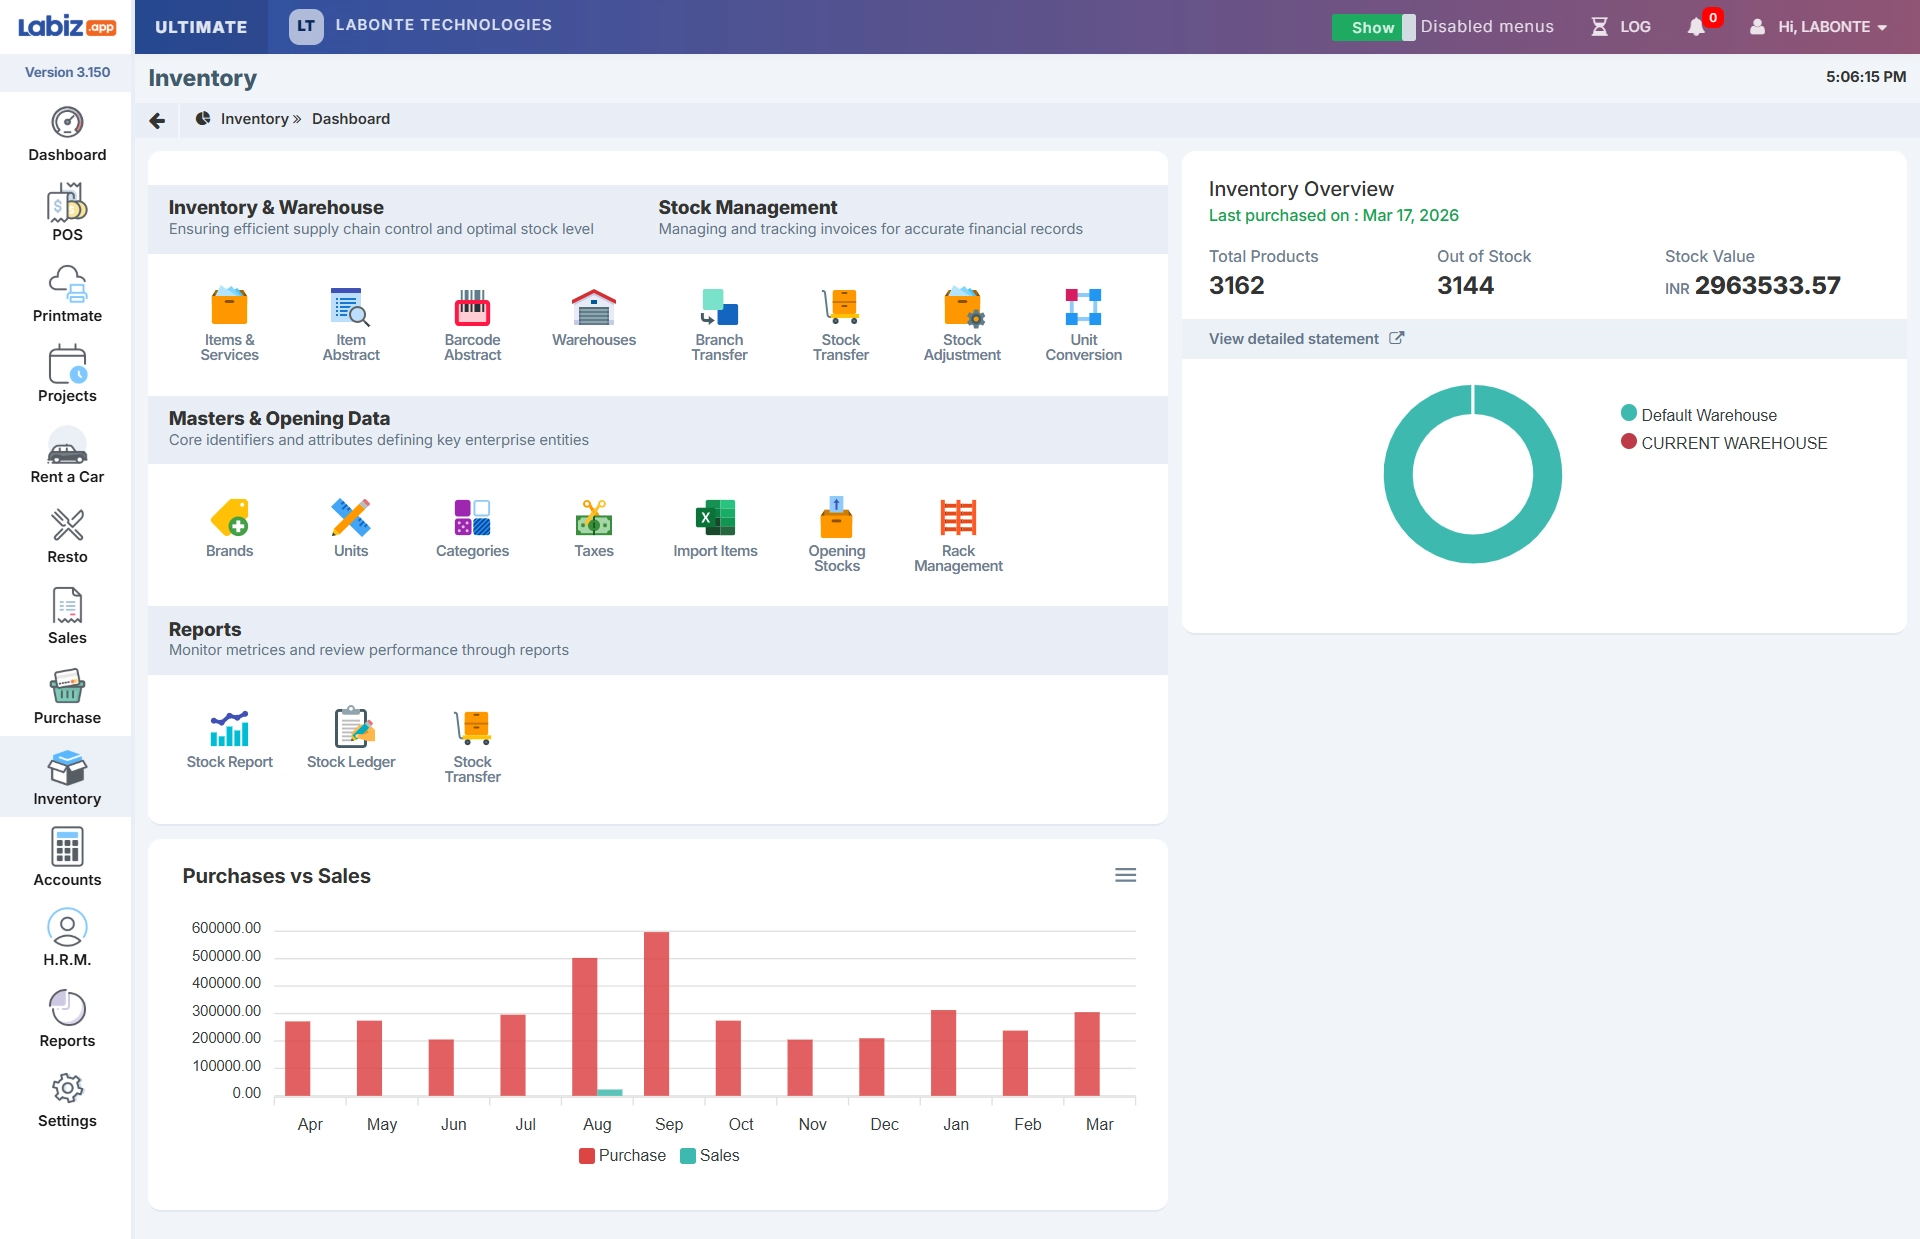The height and width of the screenshot is (1239, 1920).
Task: Open the Purchases vs Sales chart menu
Action: [x=1125, y=875]
